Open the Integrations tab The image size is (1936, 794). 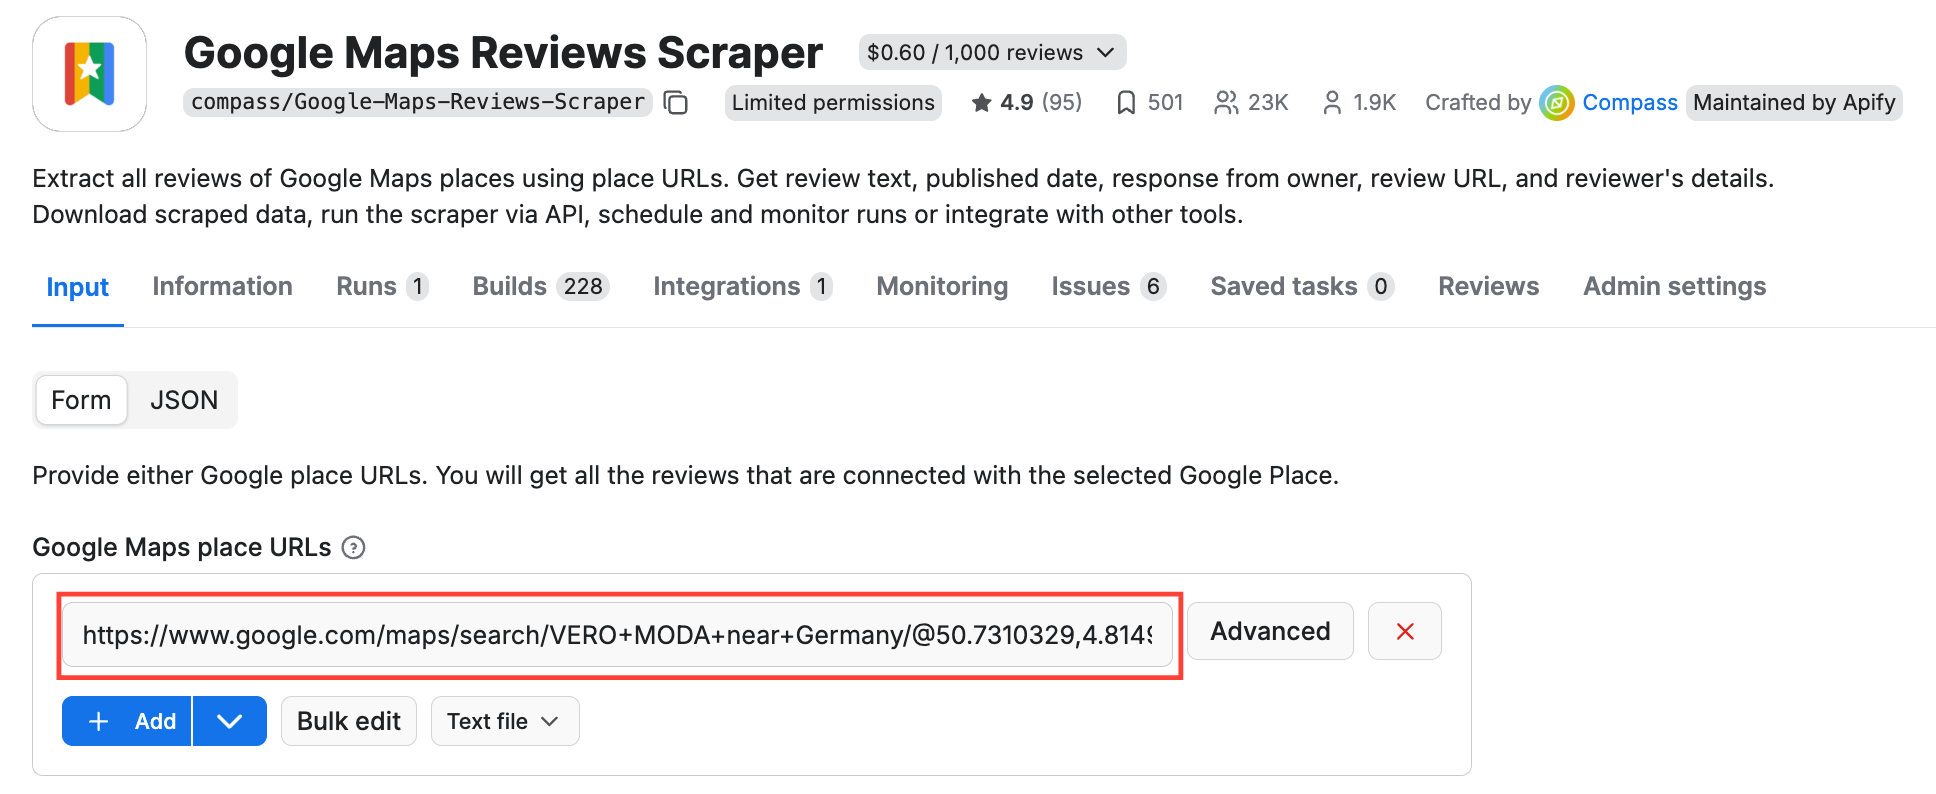point(742,286)
